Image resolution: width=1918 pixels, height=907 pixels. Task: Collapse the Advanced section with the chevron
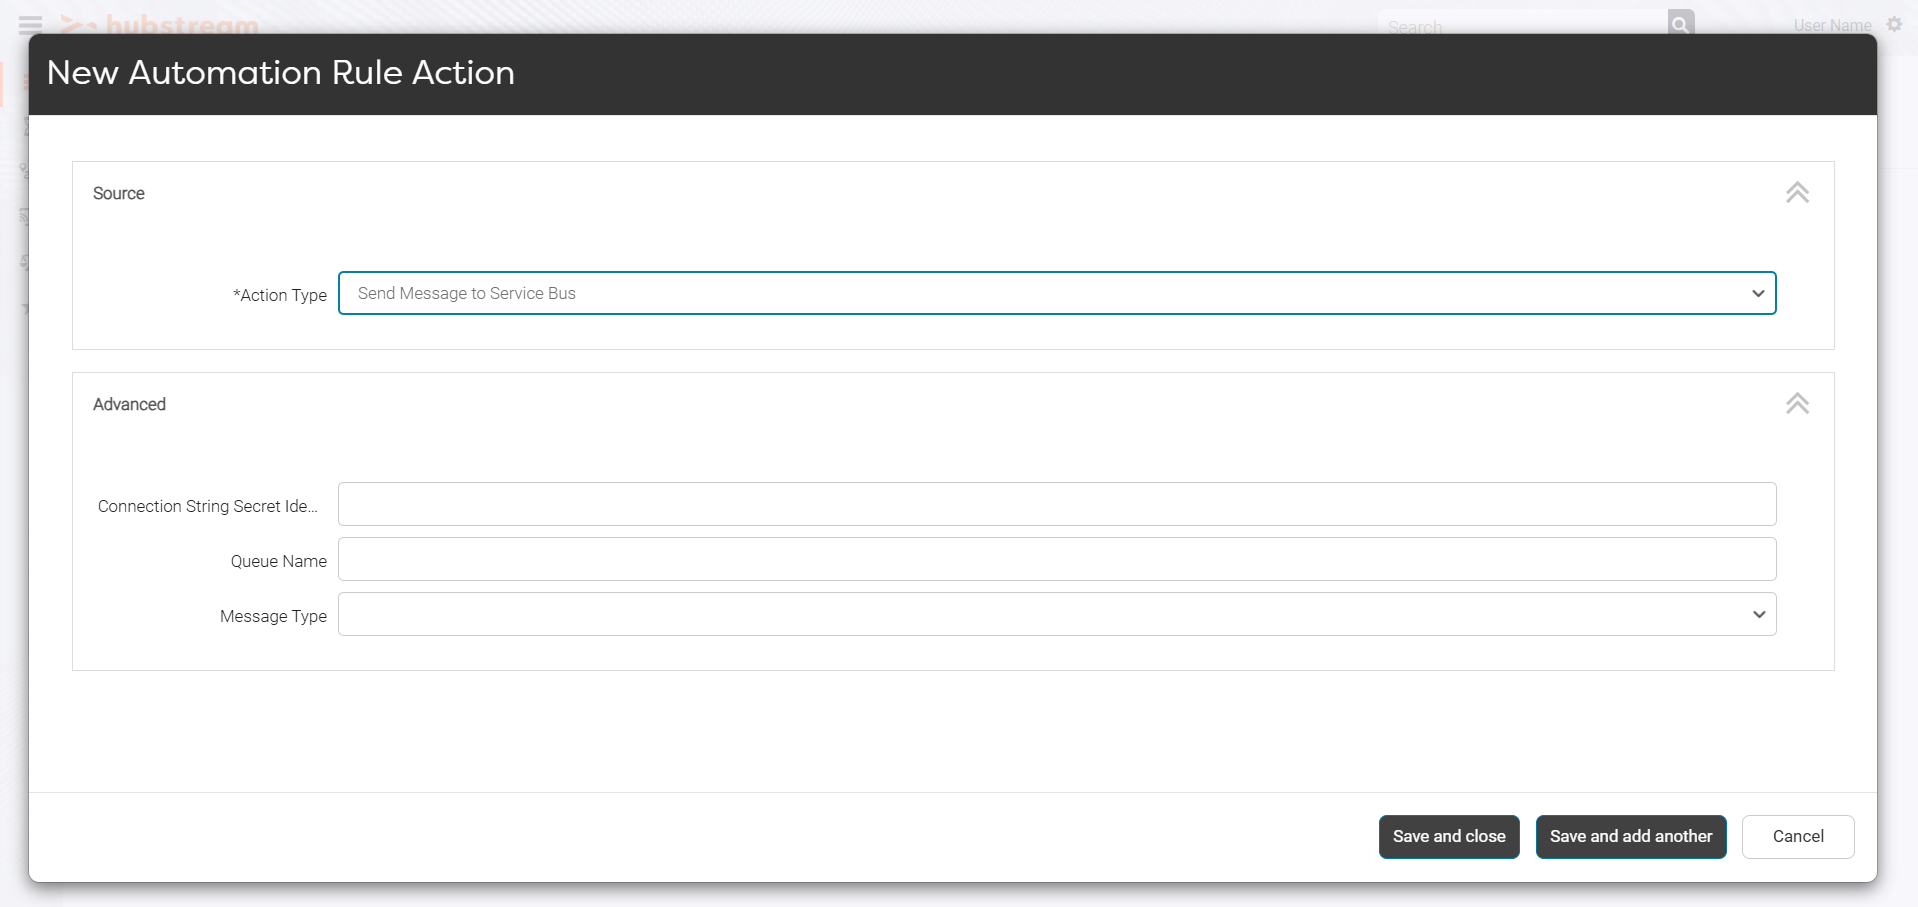pyautogui.click(x=1797, y=404)
